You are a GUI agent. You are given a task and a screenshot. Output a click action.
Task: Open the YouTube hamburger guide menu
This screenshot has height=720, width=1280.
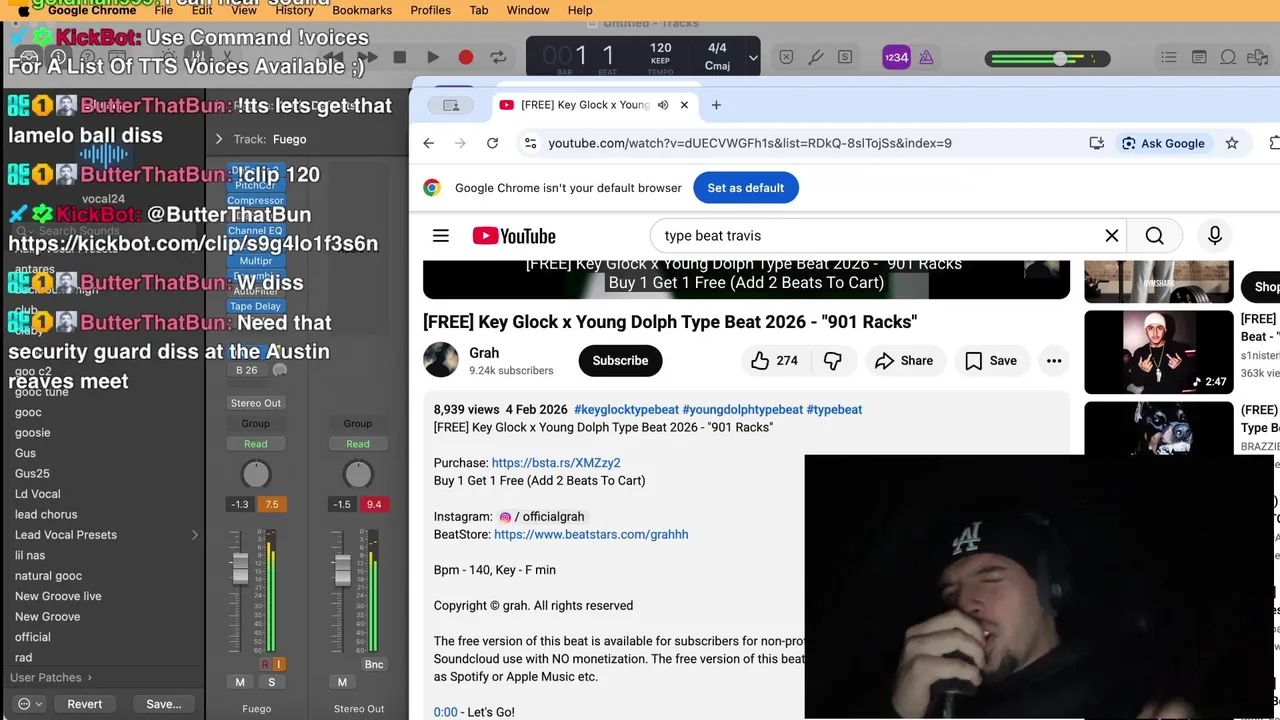(441, 236)
